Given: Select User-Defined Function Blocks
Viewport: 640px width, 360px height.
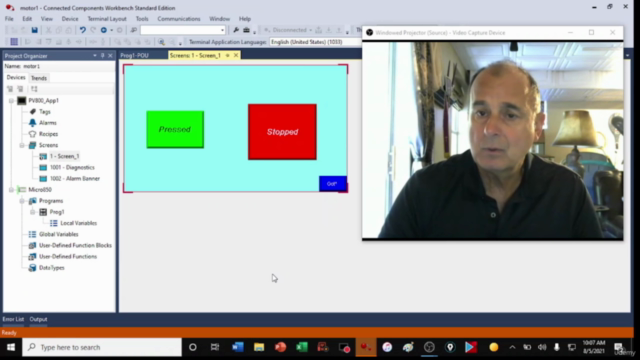Looking at the screenshot, I should click(75, 245).
